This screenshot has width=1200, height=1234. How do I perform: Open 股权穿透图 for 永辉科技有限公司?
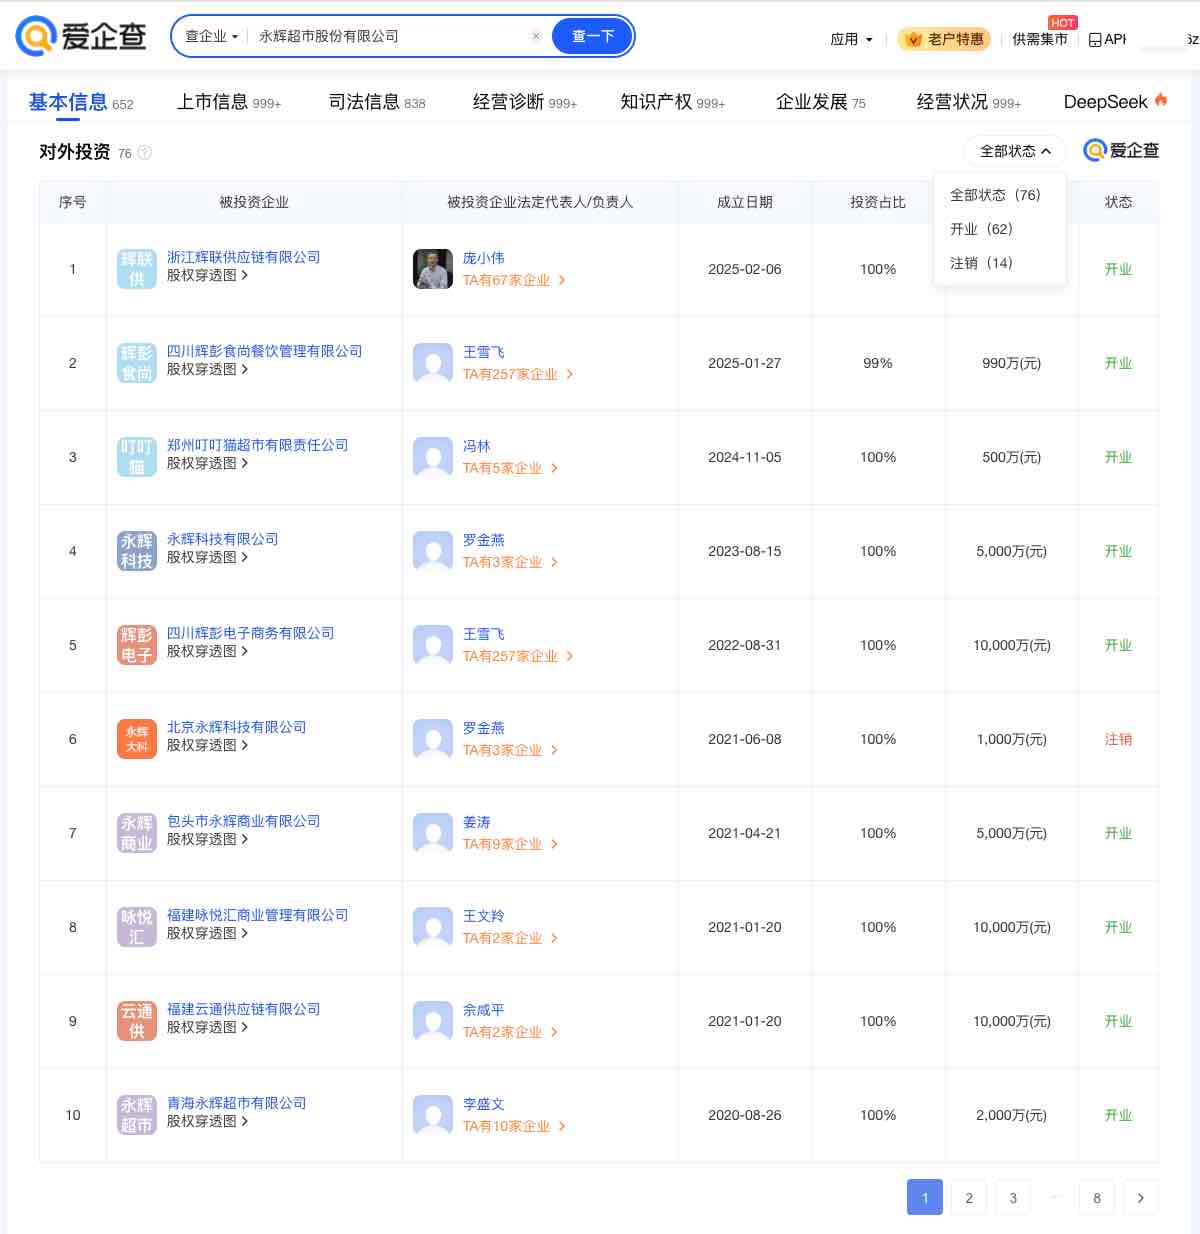tap(201, 557)
